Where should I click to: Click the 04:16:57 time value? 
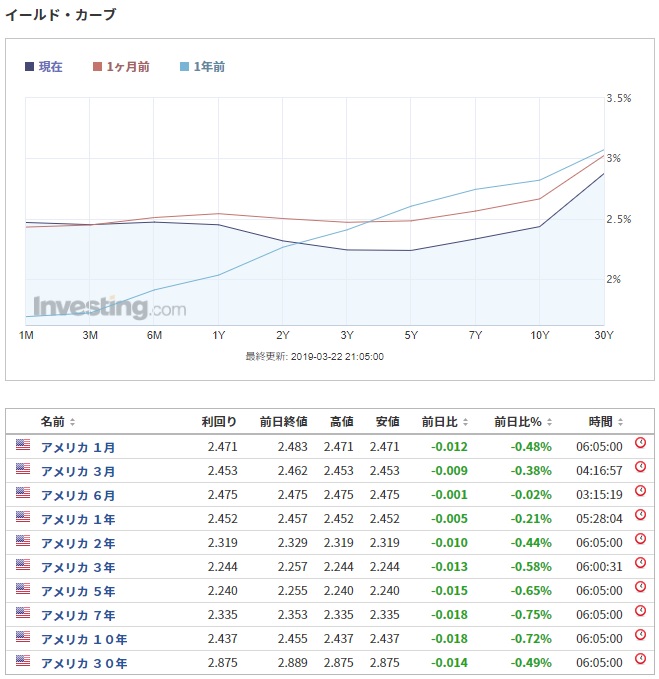click(599, 471)
